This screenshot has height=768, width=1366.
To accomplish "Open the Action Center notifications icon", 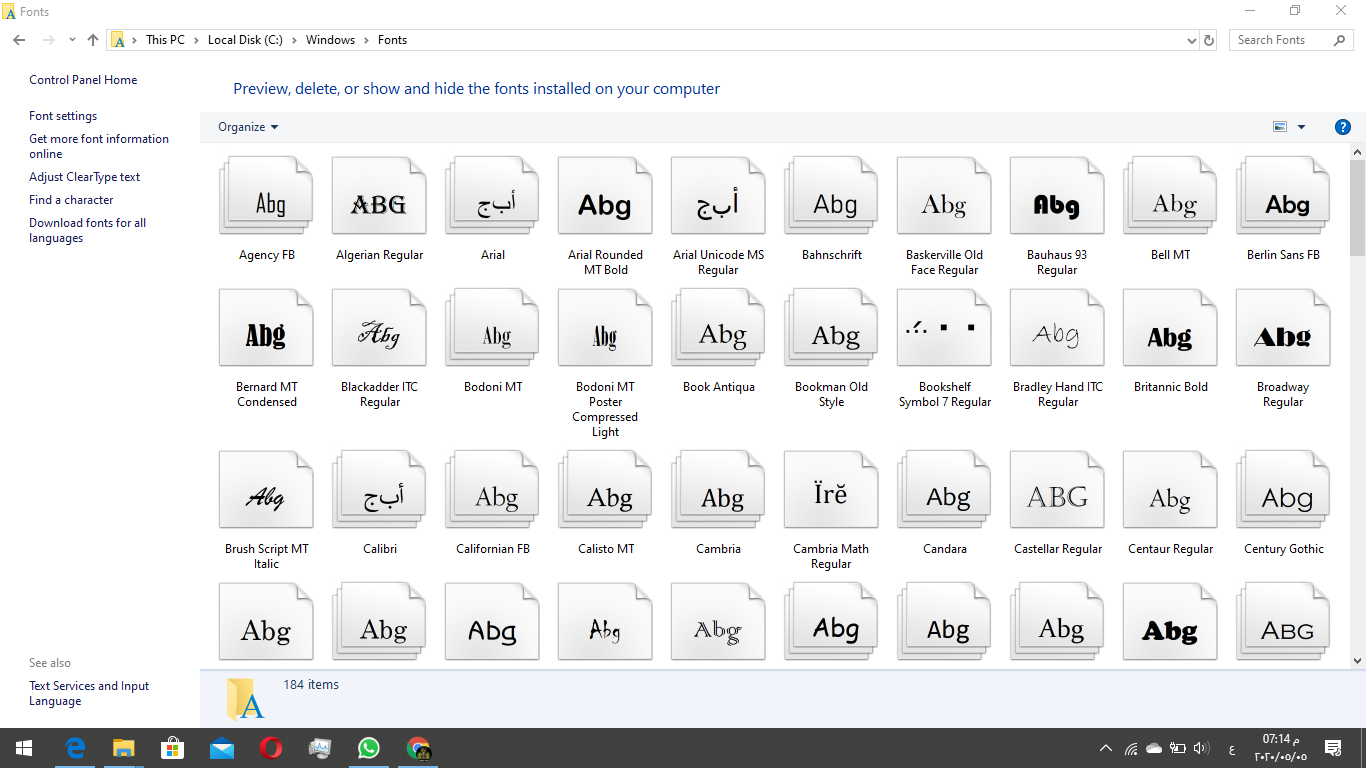I will point(1333,748).
